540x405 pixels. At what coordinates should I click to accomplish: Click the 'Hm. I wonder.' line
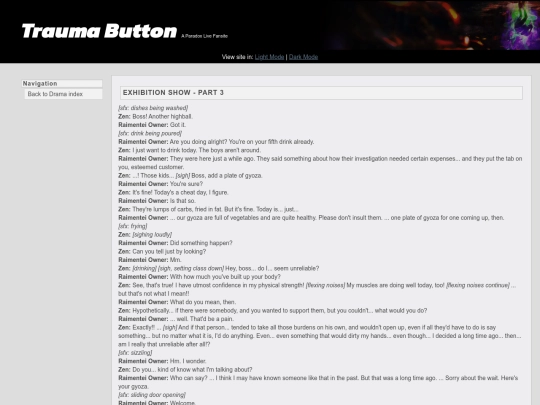[162, 361]
